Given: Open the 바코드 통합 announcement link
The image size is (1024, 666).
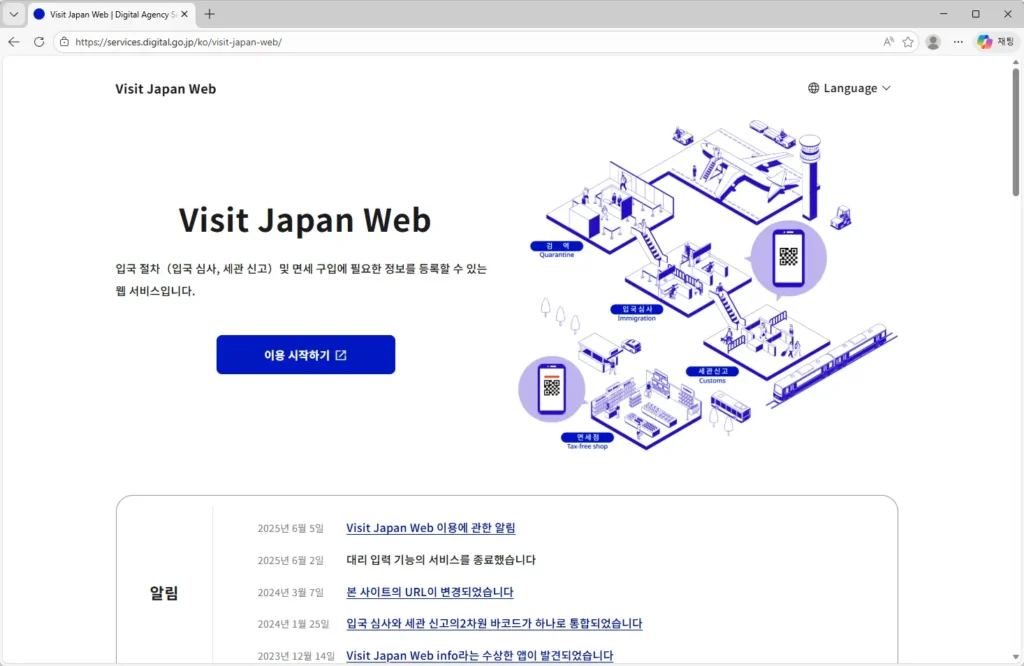Looking at the screenshot, I should pyautogui.click(x=493, y=623).
